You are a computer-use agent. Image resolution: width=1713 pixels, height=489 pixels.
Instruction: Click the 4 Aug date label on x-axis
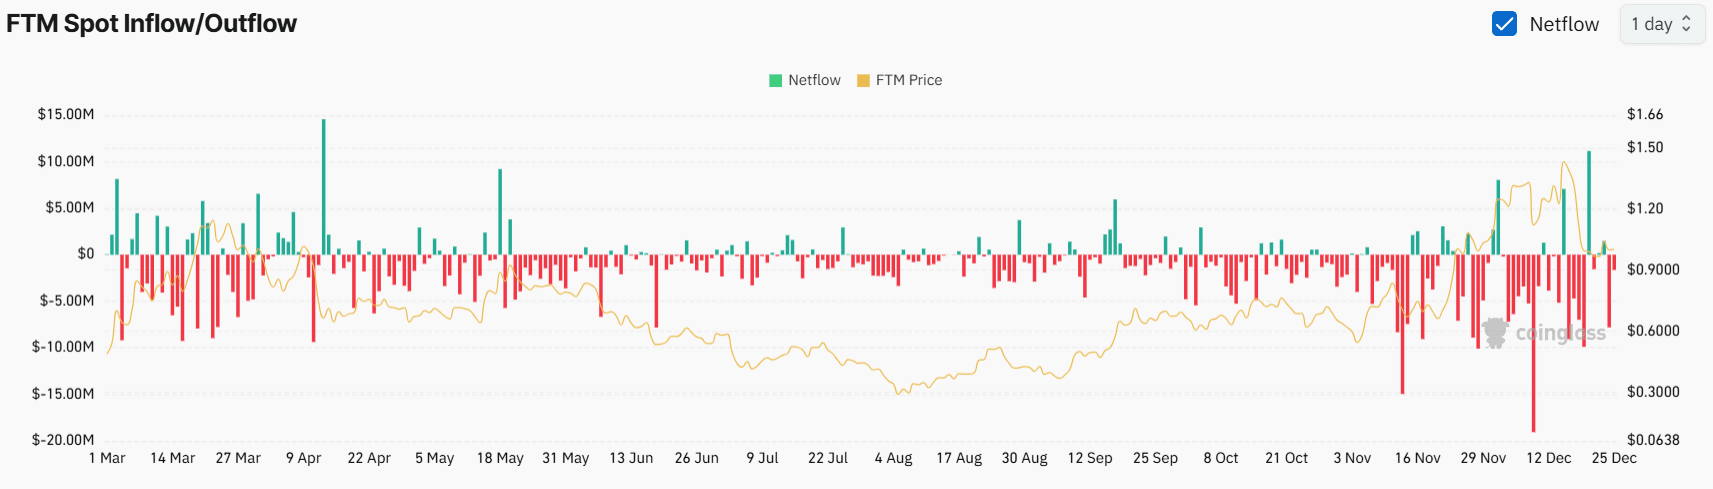coord(893,458)
